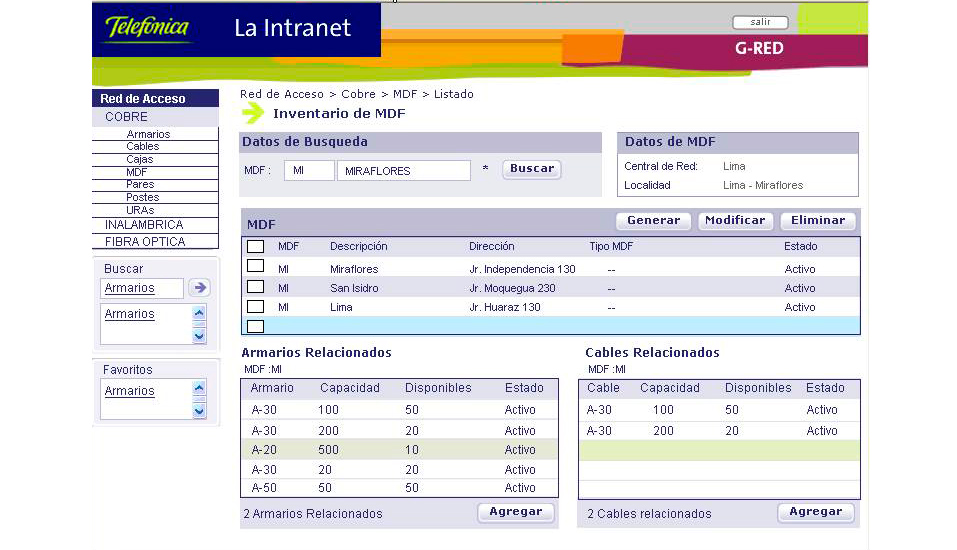Click the MIRAFLORES text input field
This screenshot has width=957, height=550.
(403, 171)
